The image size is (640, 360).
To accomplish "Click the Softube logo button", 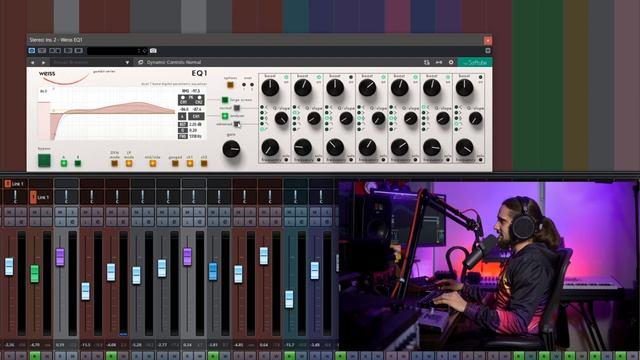I will 475,62.
